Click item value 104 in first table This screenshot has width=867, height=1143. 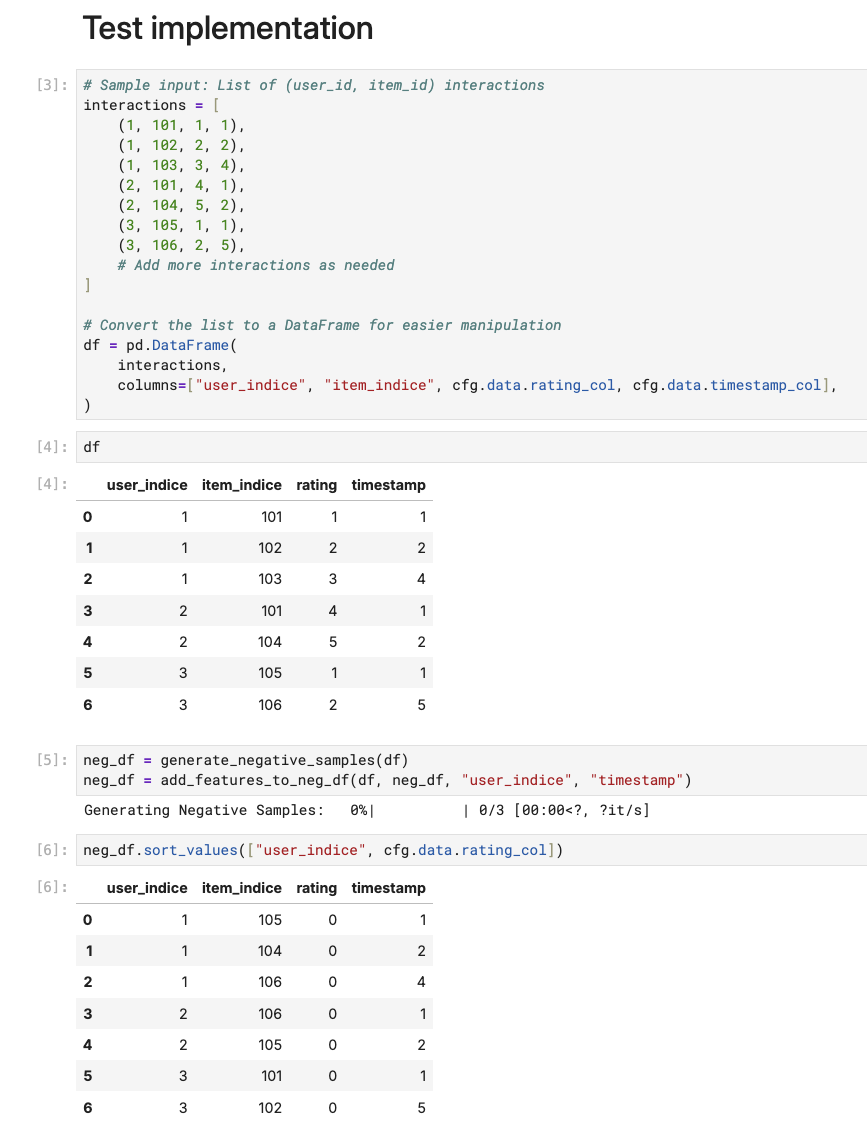click(x=270, y=642)
